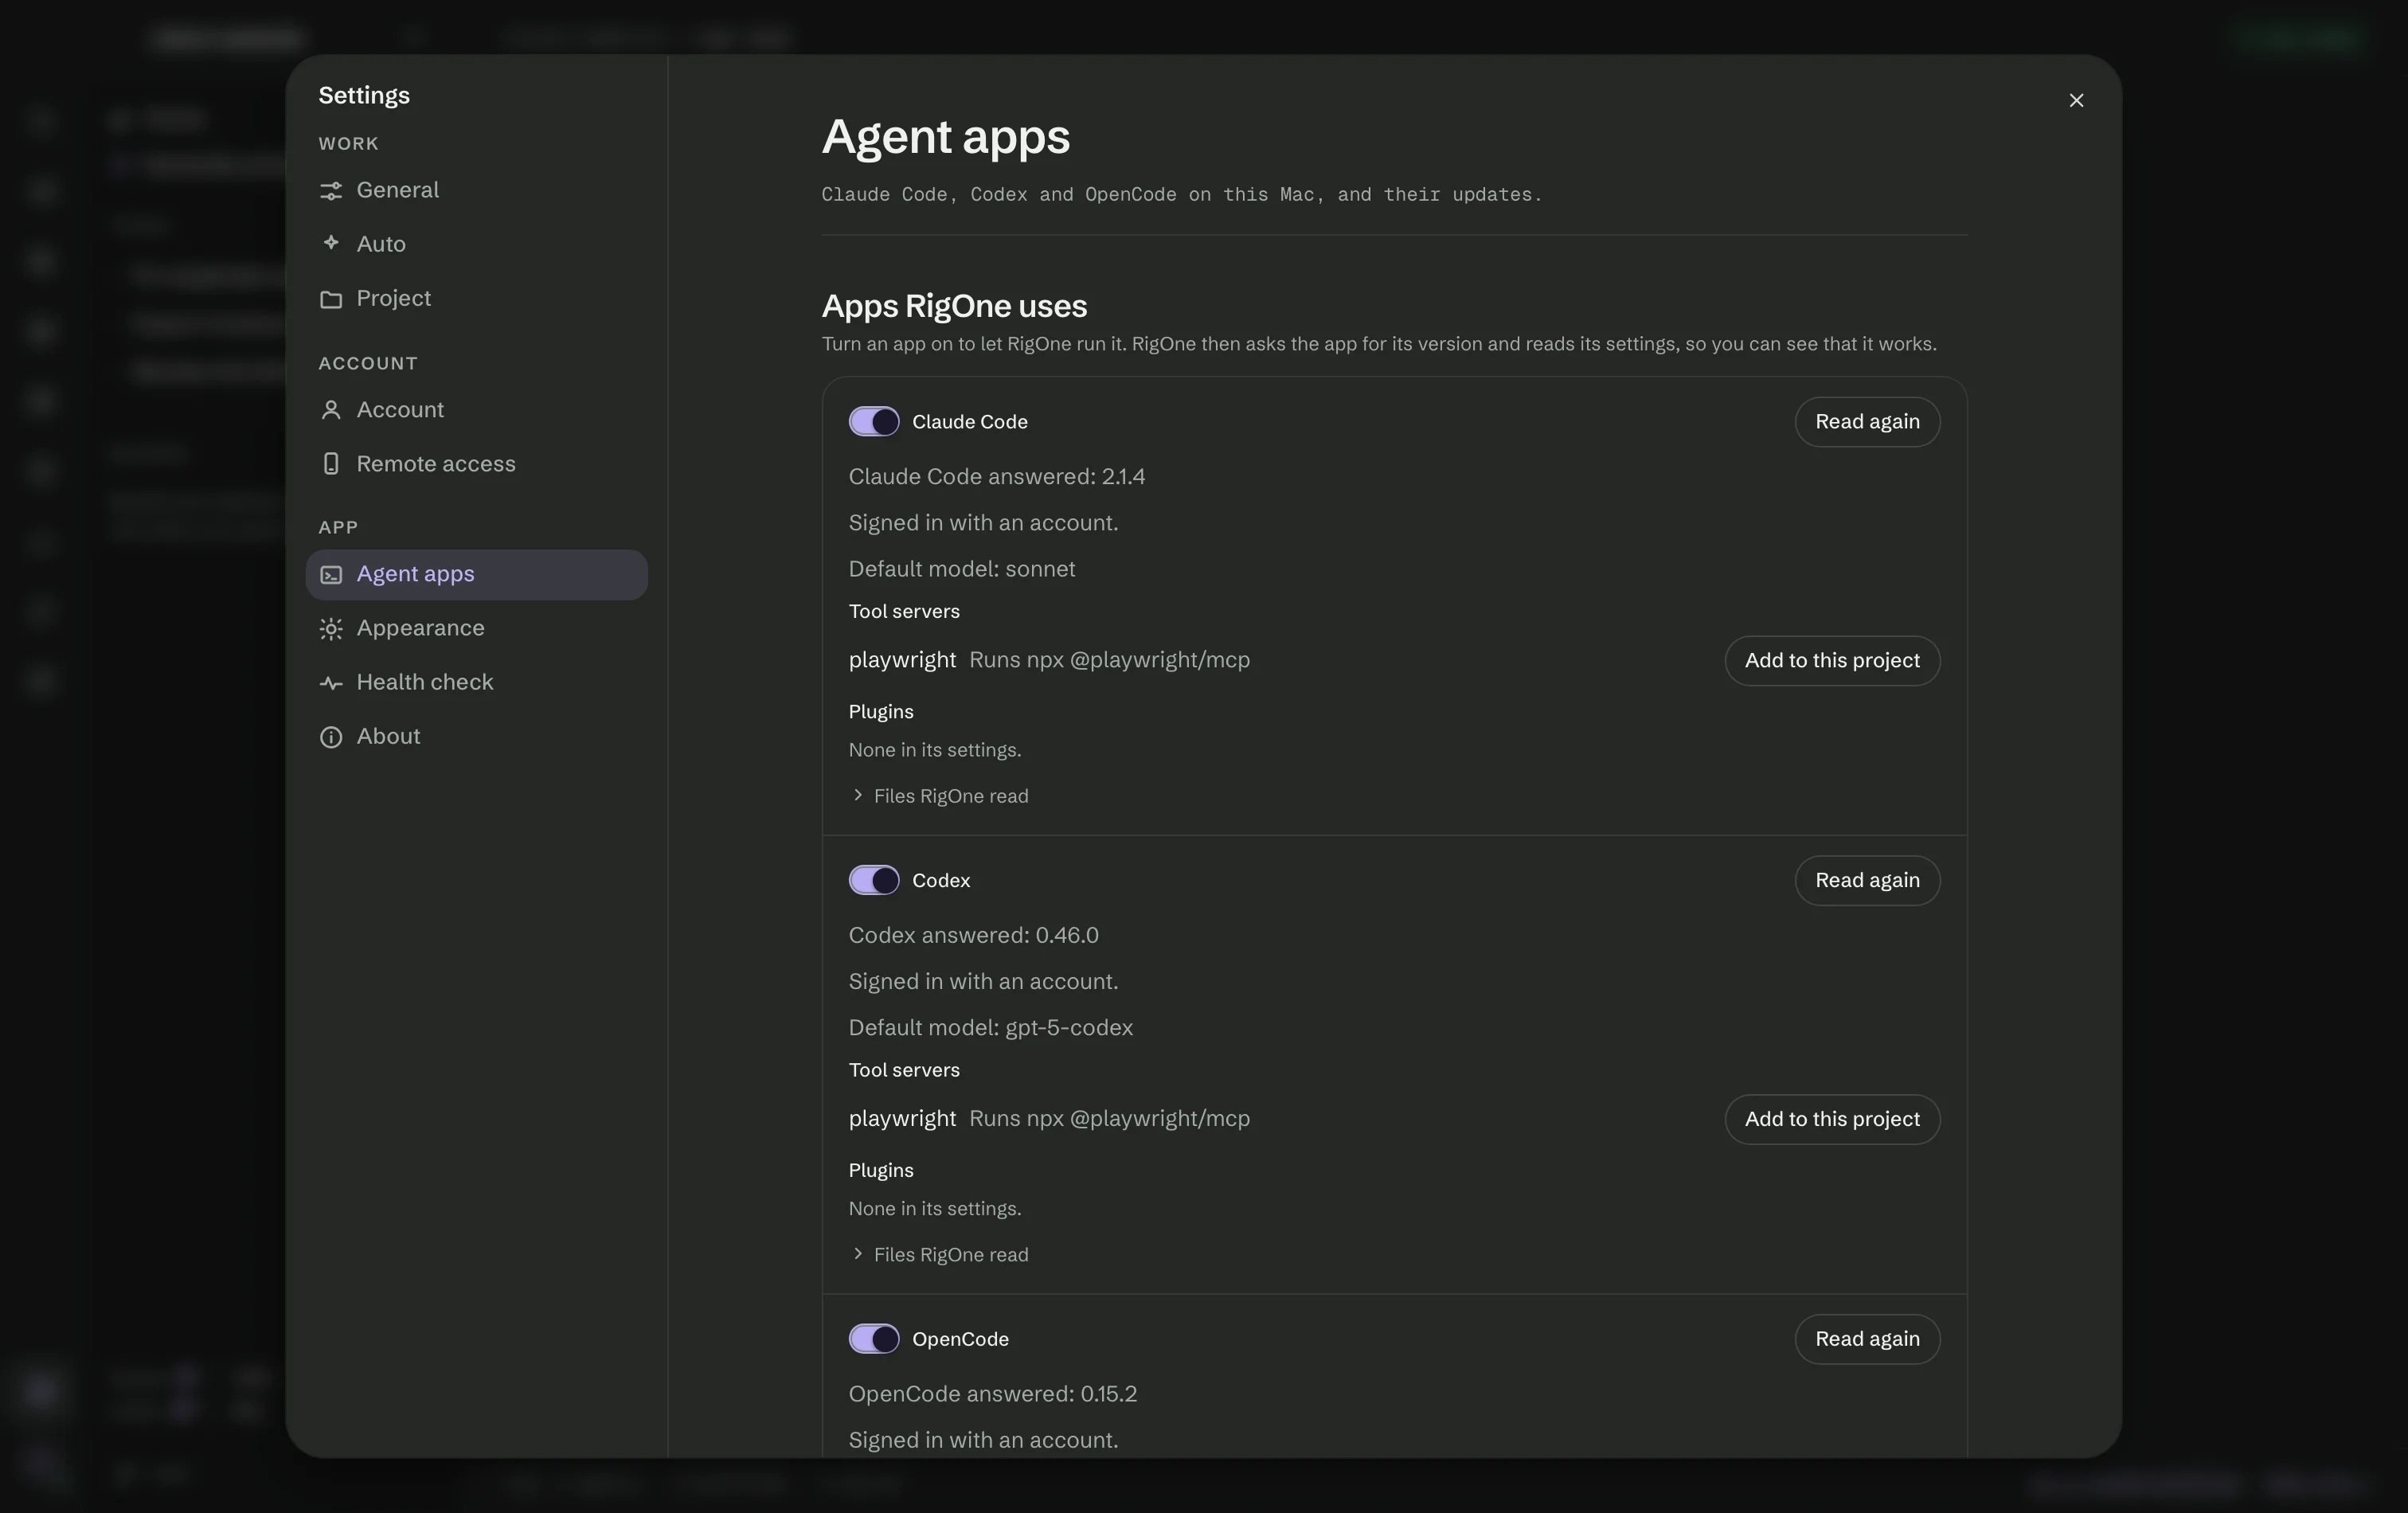Select the Agent apps page
The image size is (2408, 1513).
pos(476,574)
